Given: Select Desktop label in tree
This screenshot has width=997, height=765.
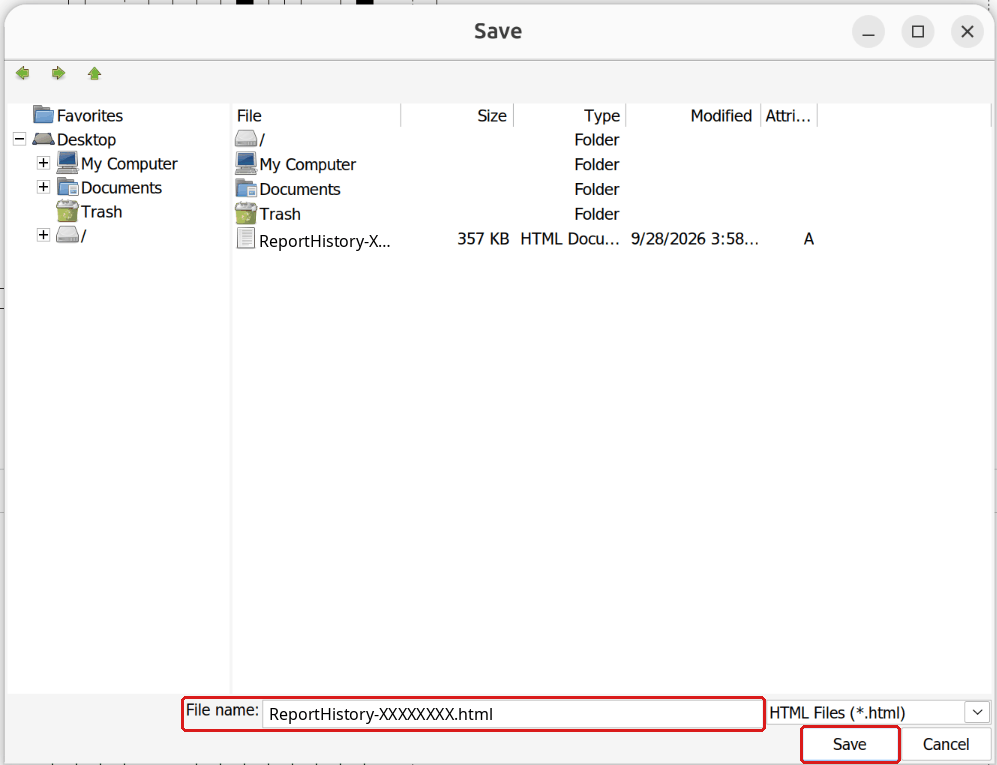Looking at the screenshot, I should click(86, 139).
